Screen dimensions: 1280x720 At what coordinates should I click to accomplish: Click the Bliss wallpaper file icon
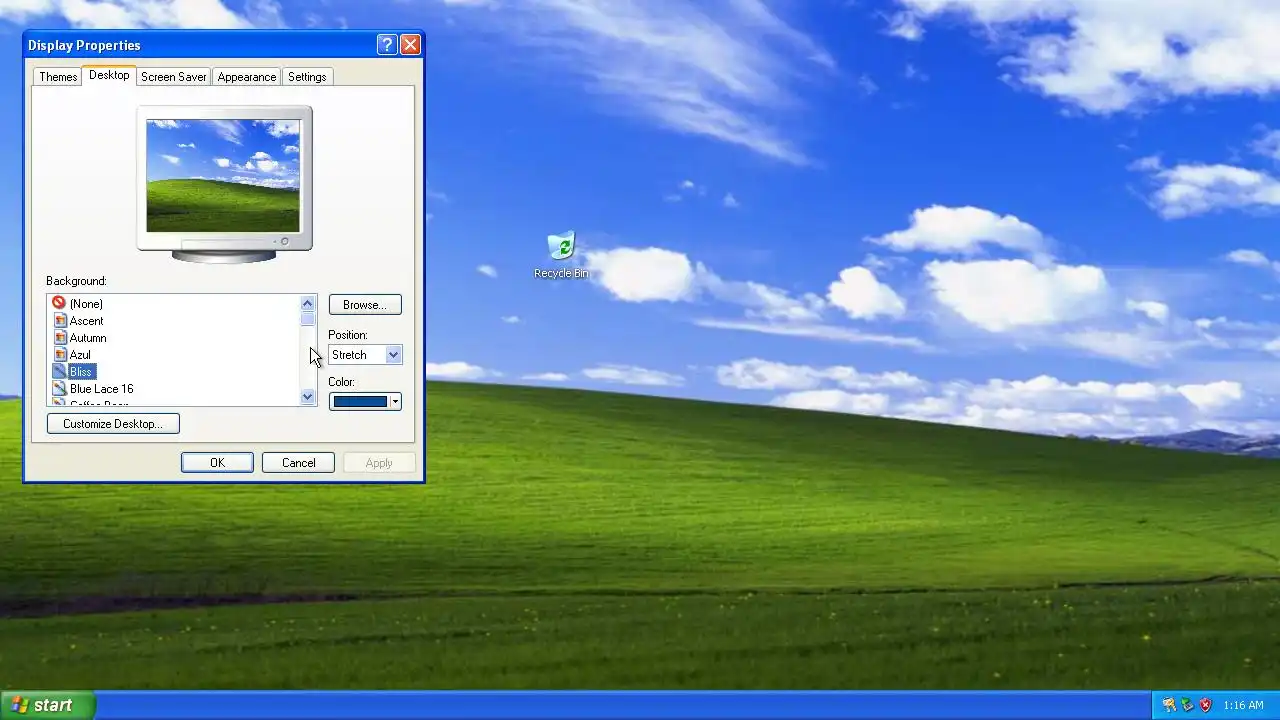tap(60, 371)
